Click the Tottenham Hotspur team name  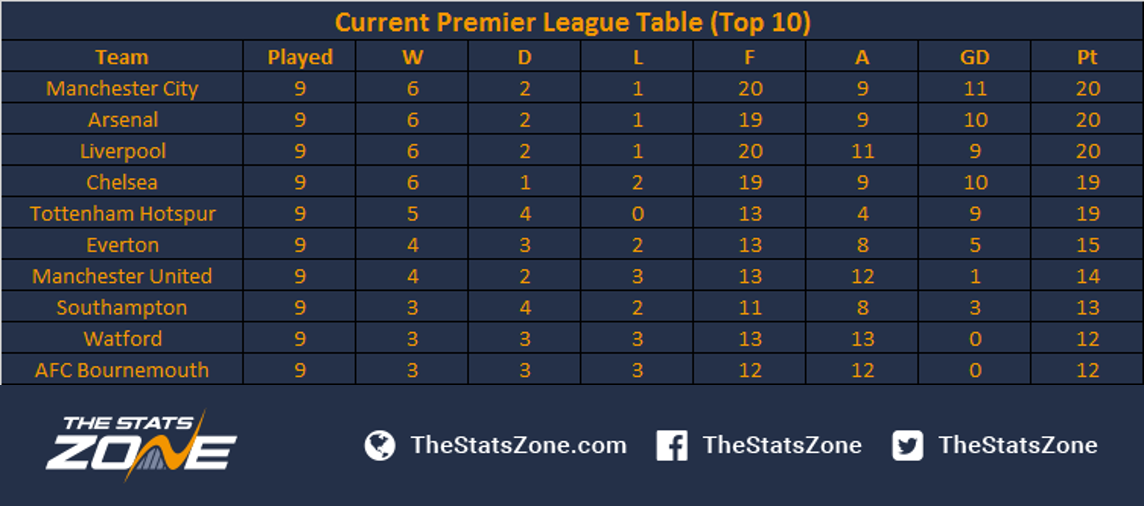click(x=123, y=214)
